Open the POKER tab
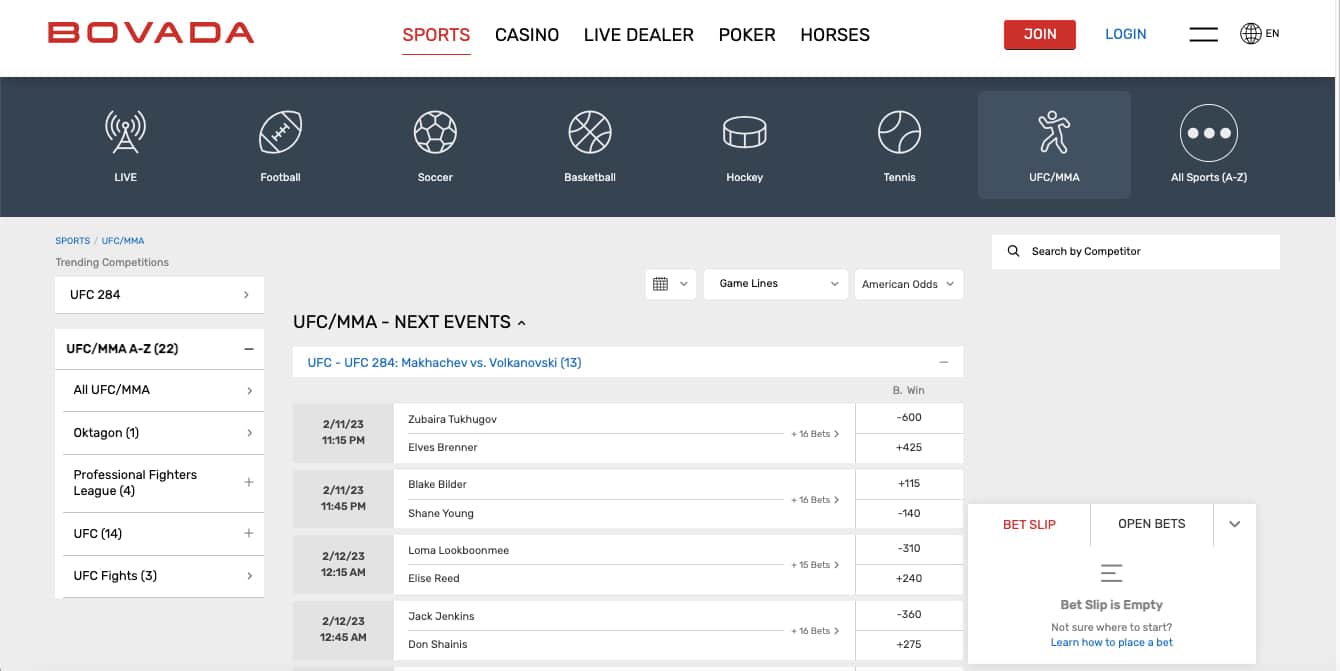This screenshot has width=1340, height=671. tap(747, 34)
